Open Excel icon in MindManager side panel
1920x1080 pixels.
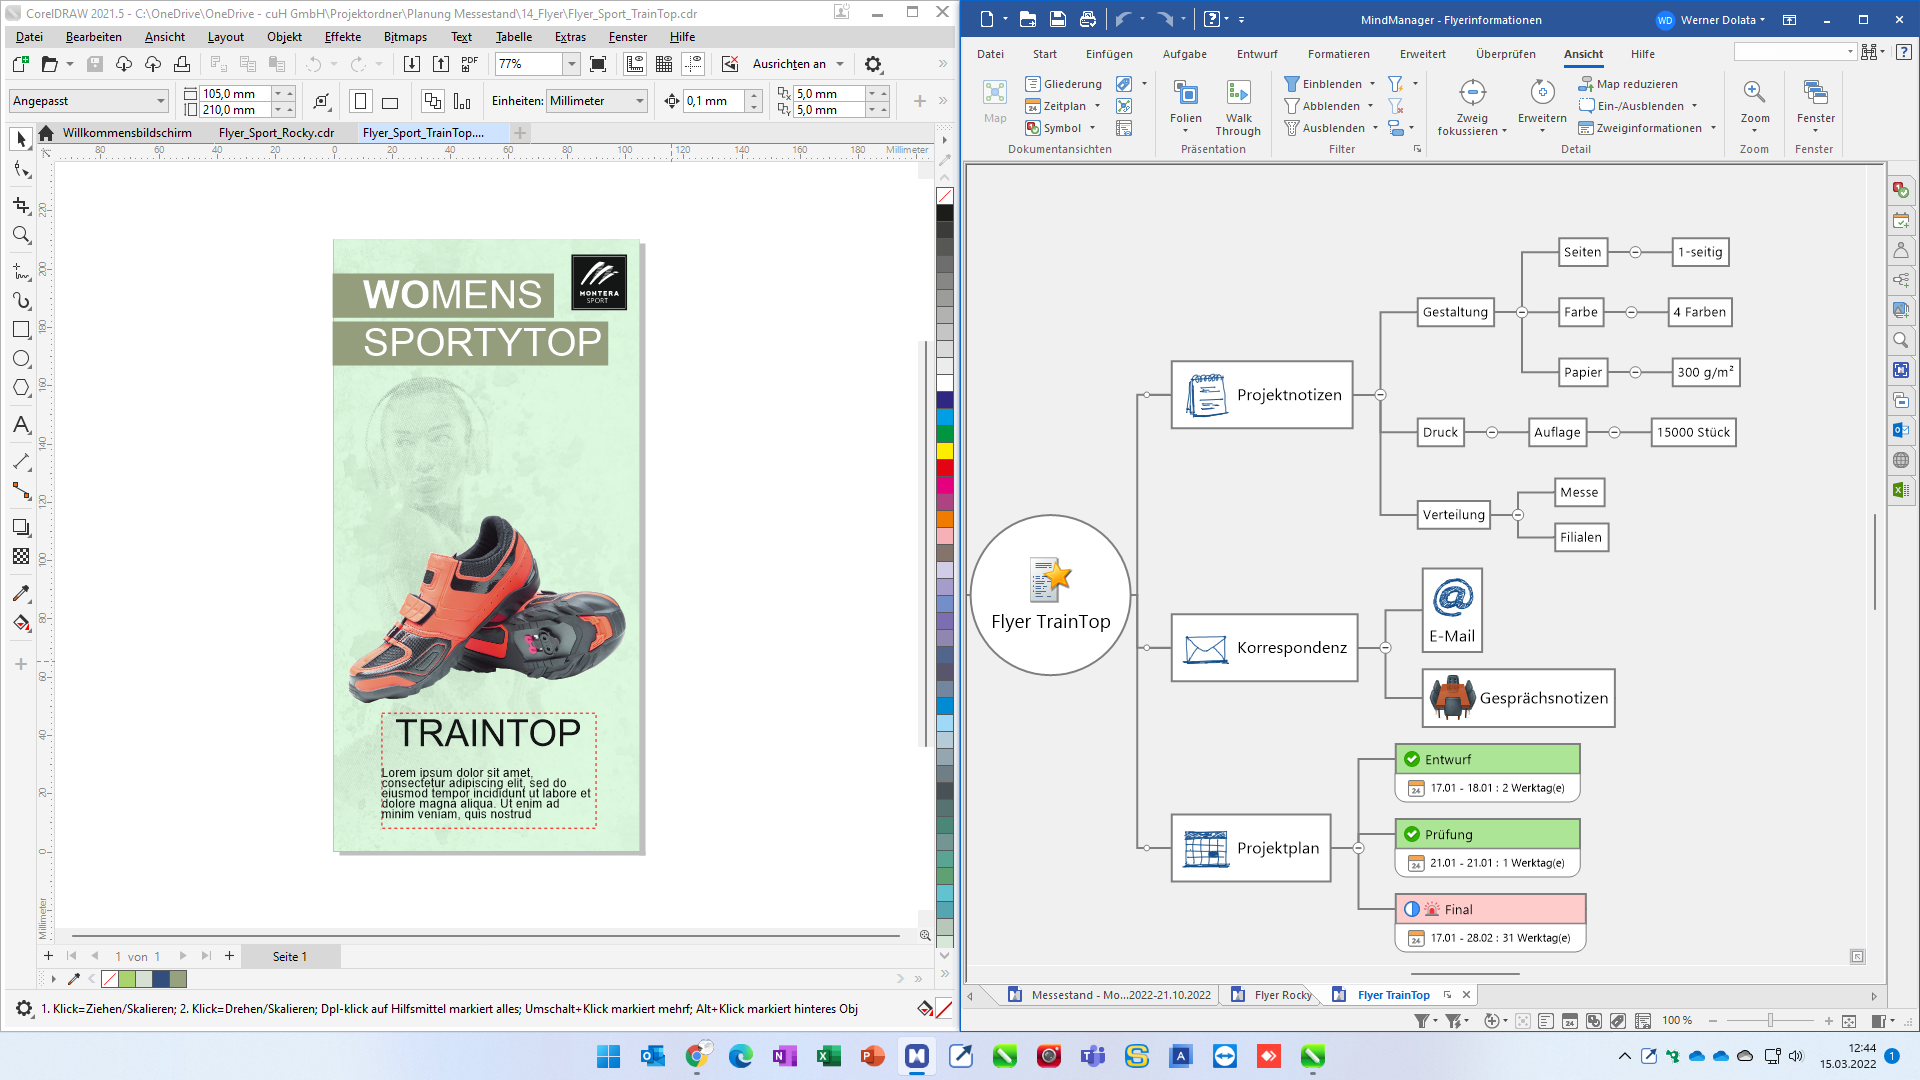click(x=1900, y=490)
